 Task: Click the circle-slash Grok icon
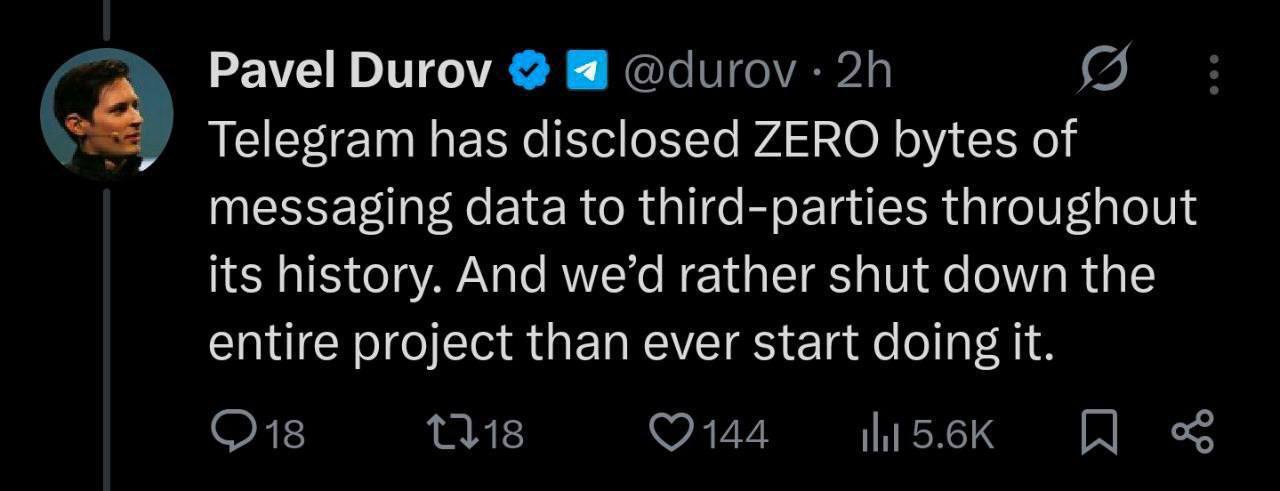(1107, 71)
